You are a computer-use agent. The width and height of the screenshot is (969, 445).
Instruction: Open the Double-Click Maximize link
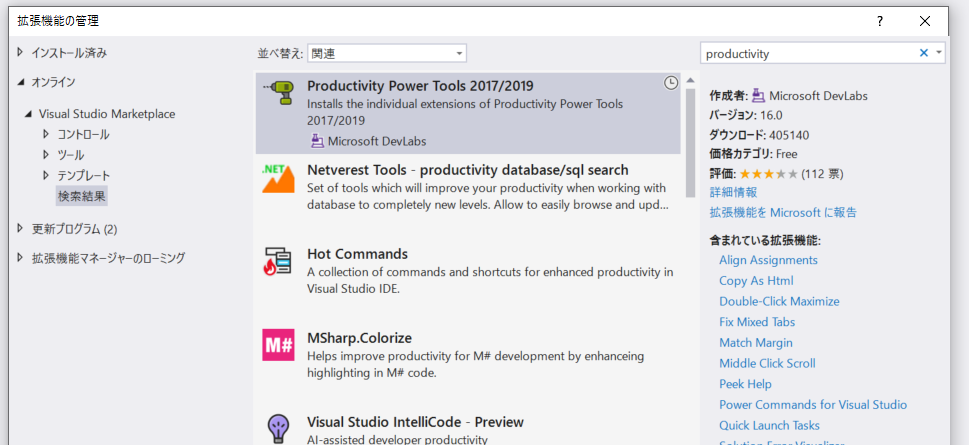[779, 302]
